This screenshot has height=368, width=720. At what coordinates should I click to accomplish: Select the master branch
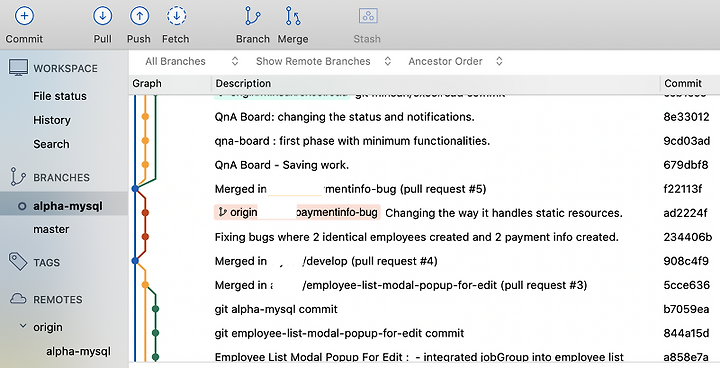51,229
